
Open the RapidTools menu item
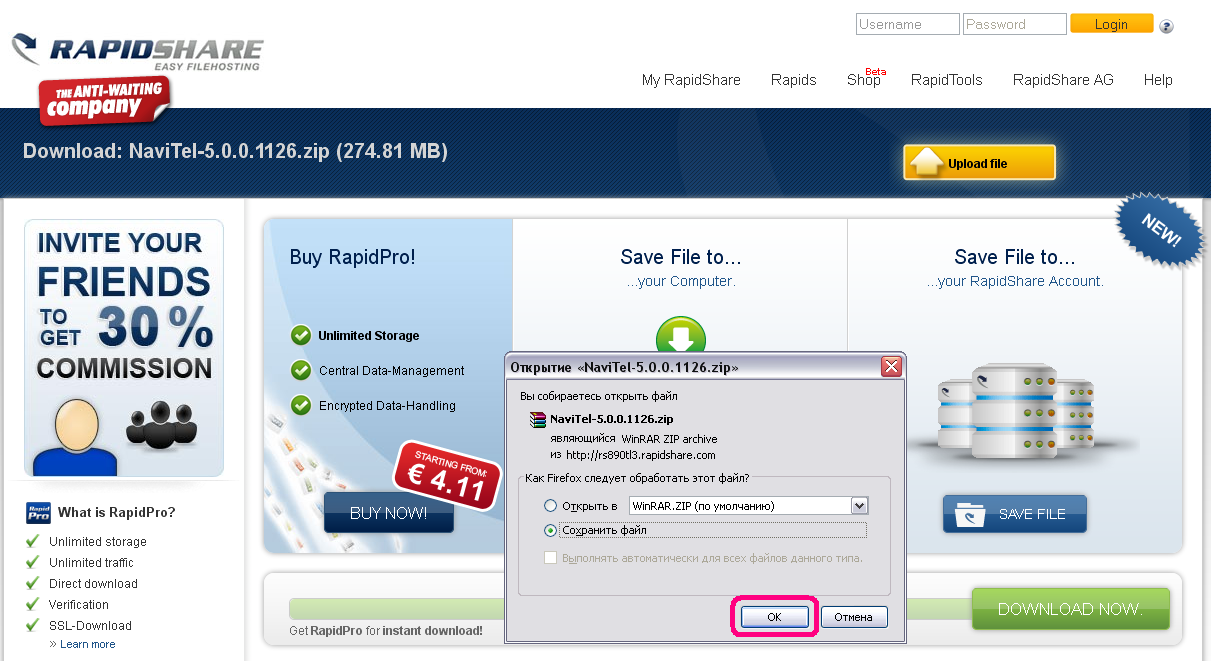click(x=946, y=80)
